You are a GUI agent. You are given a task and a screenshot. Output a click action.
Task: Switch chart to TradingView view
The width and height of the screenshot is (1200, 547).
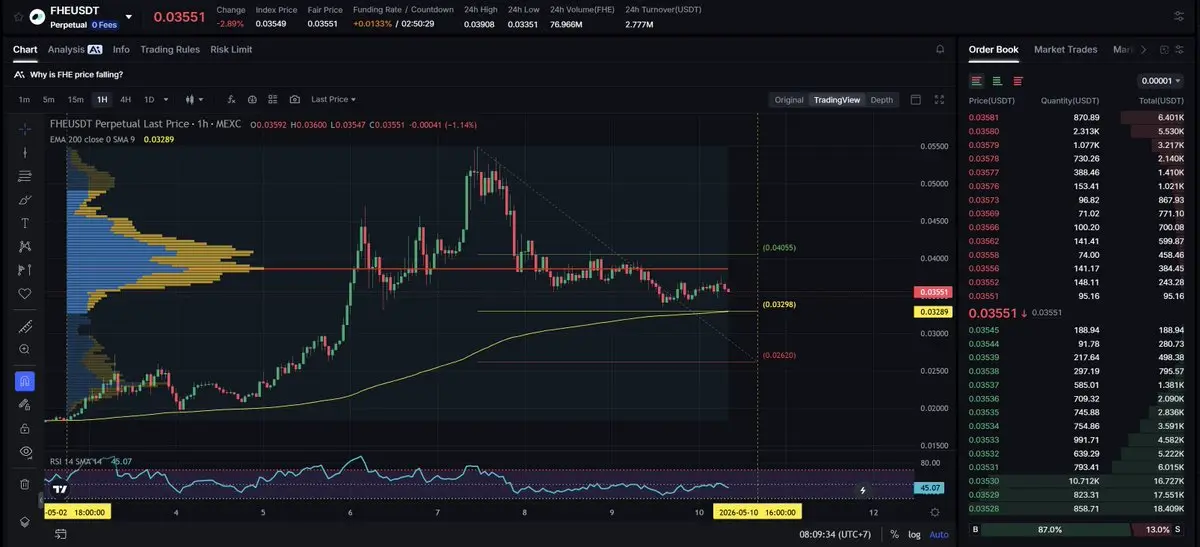[x=837, y=99]
